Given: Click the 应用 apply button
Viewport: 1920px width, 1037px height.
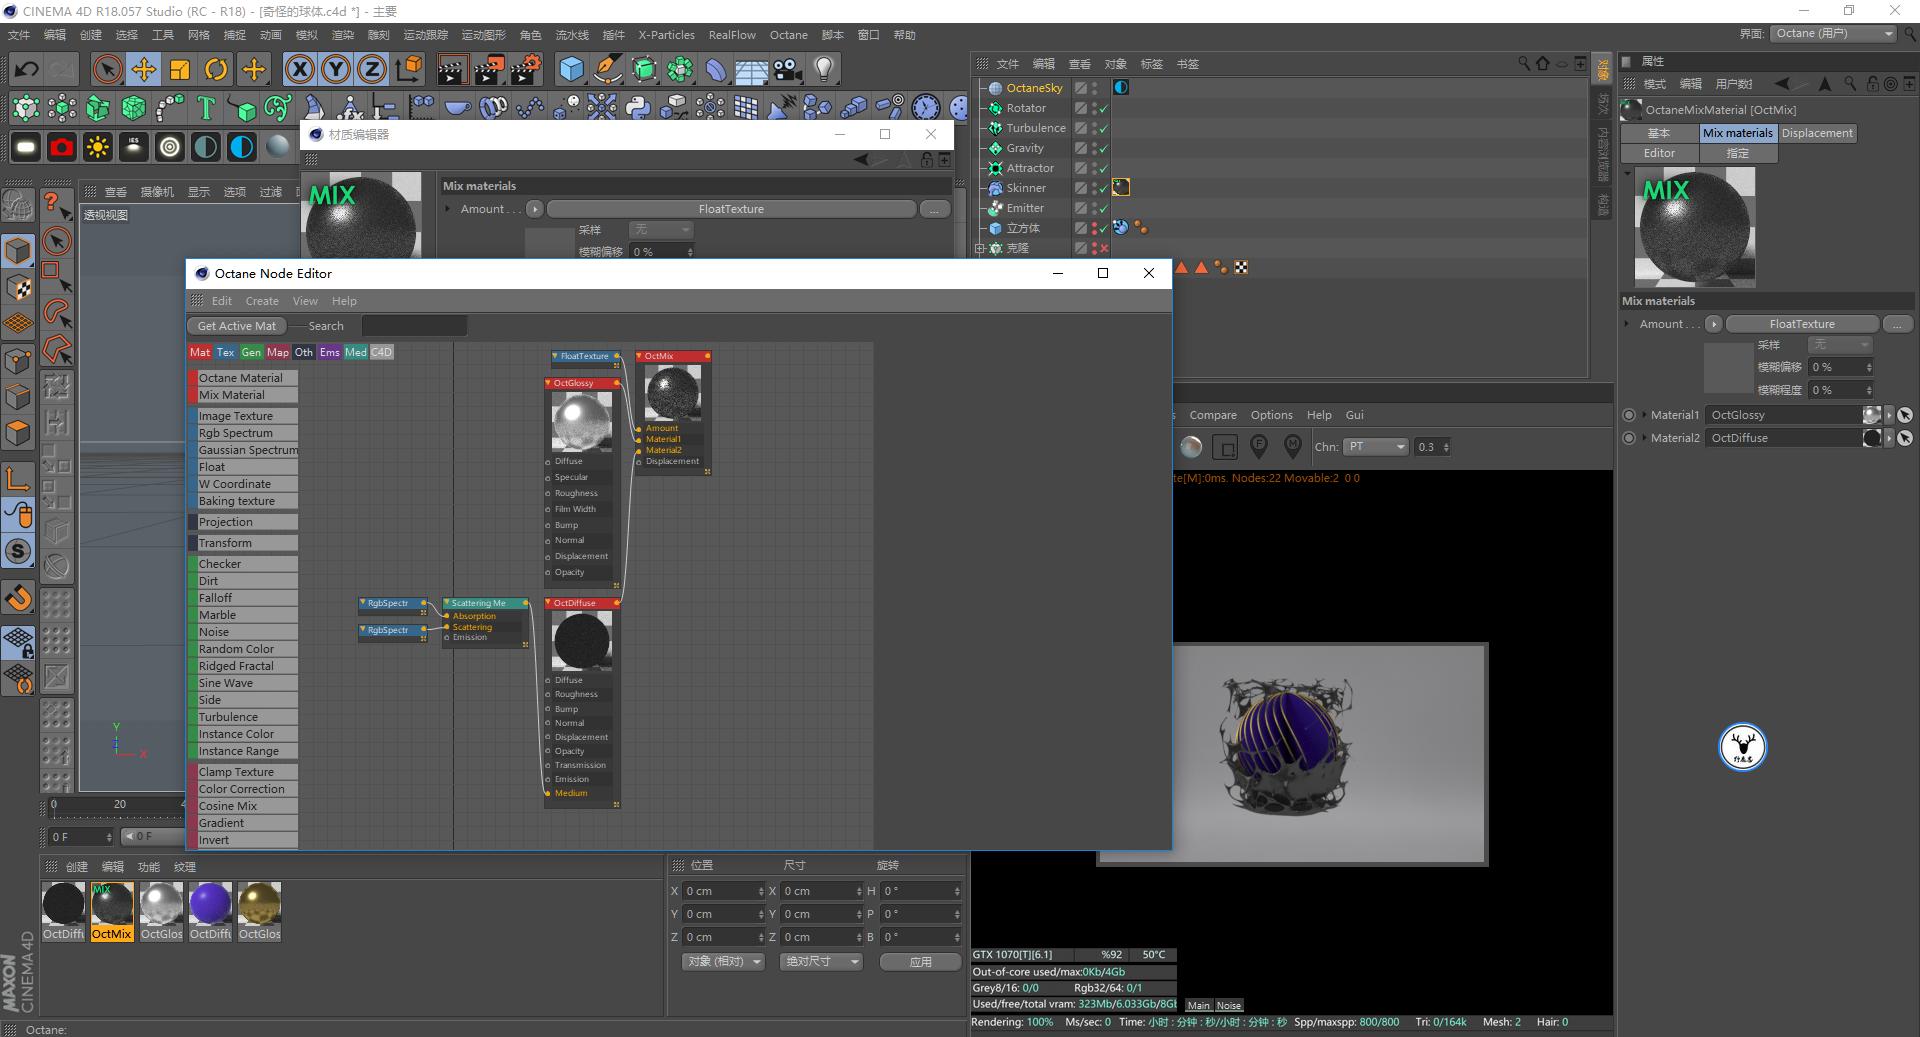Looking at the screenshot, I should (x=920, y=962).
